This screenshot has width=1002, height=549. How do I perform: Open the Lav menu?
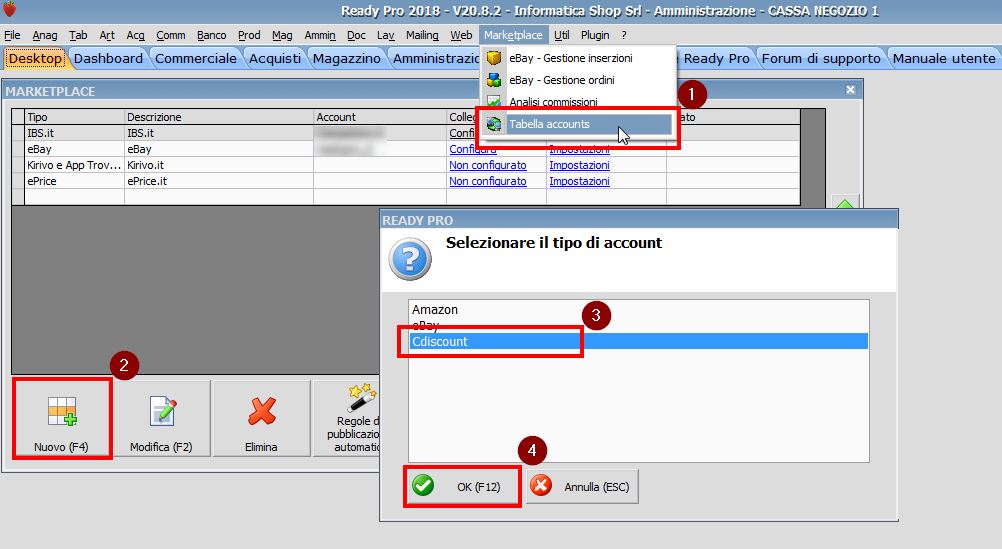[385, 35]
